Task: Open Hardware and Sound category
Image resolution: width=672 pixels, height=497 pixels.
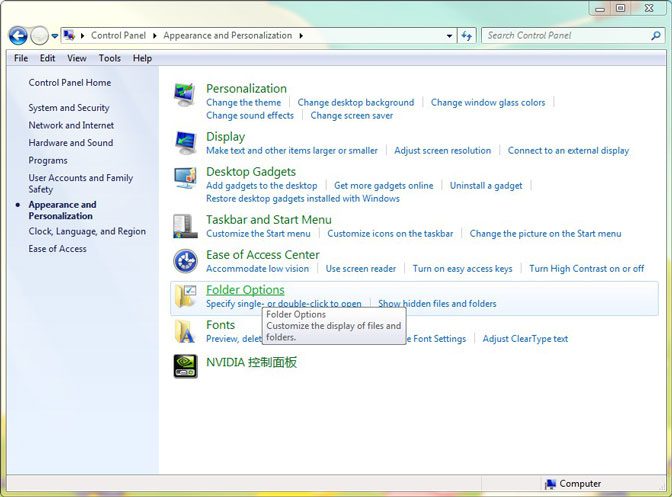Action: click(71, 143)
